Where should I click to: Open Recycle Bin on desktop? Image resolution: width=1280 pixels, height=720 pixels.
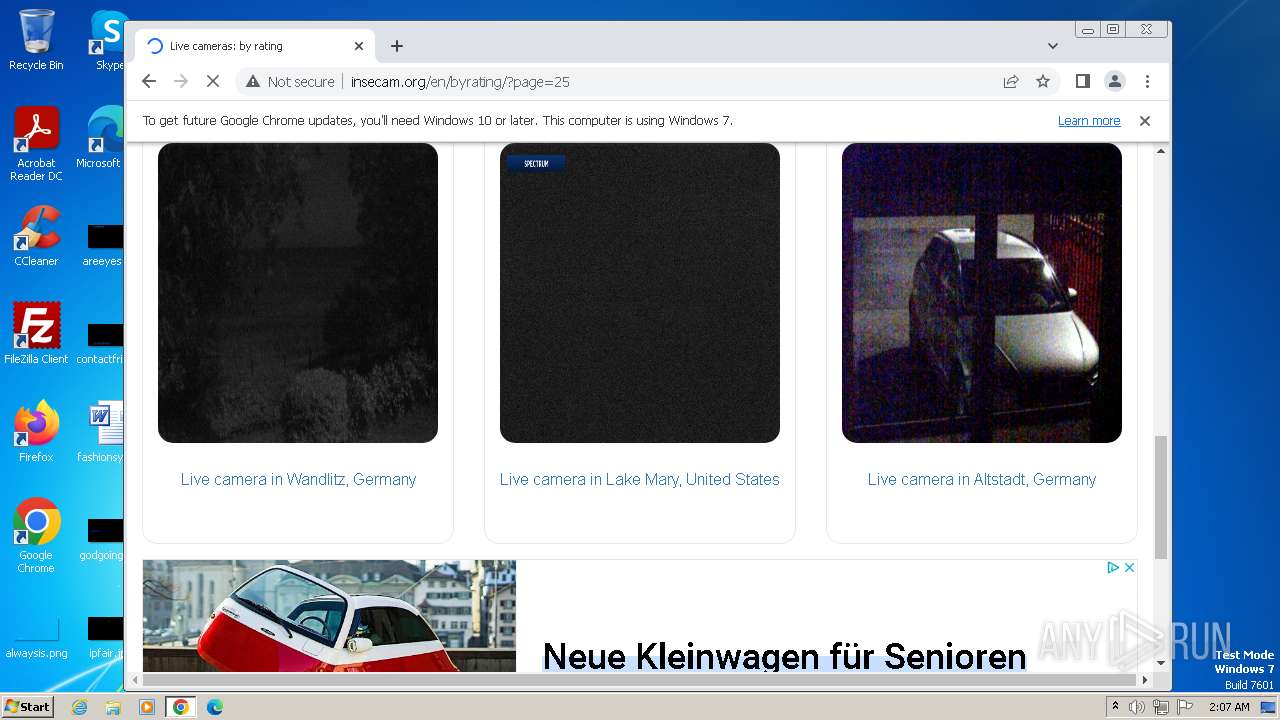pos(36,40)
